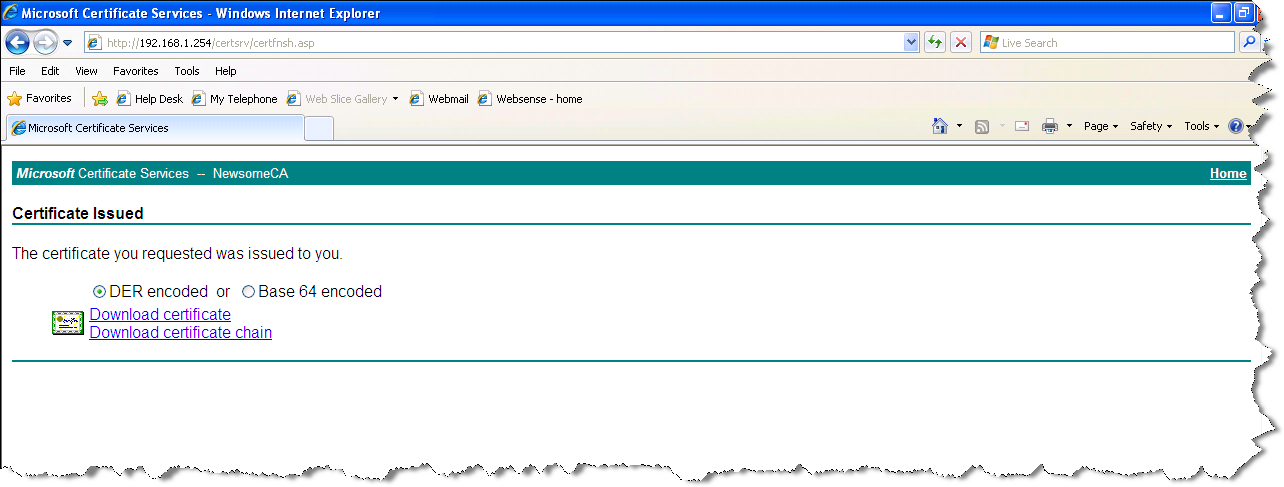This screenshot has height=487, width=1284.
Task: Expand the Web Slice Gallery dropdown arrow
Action: click(395, 99)
